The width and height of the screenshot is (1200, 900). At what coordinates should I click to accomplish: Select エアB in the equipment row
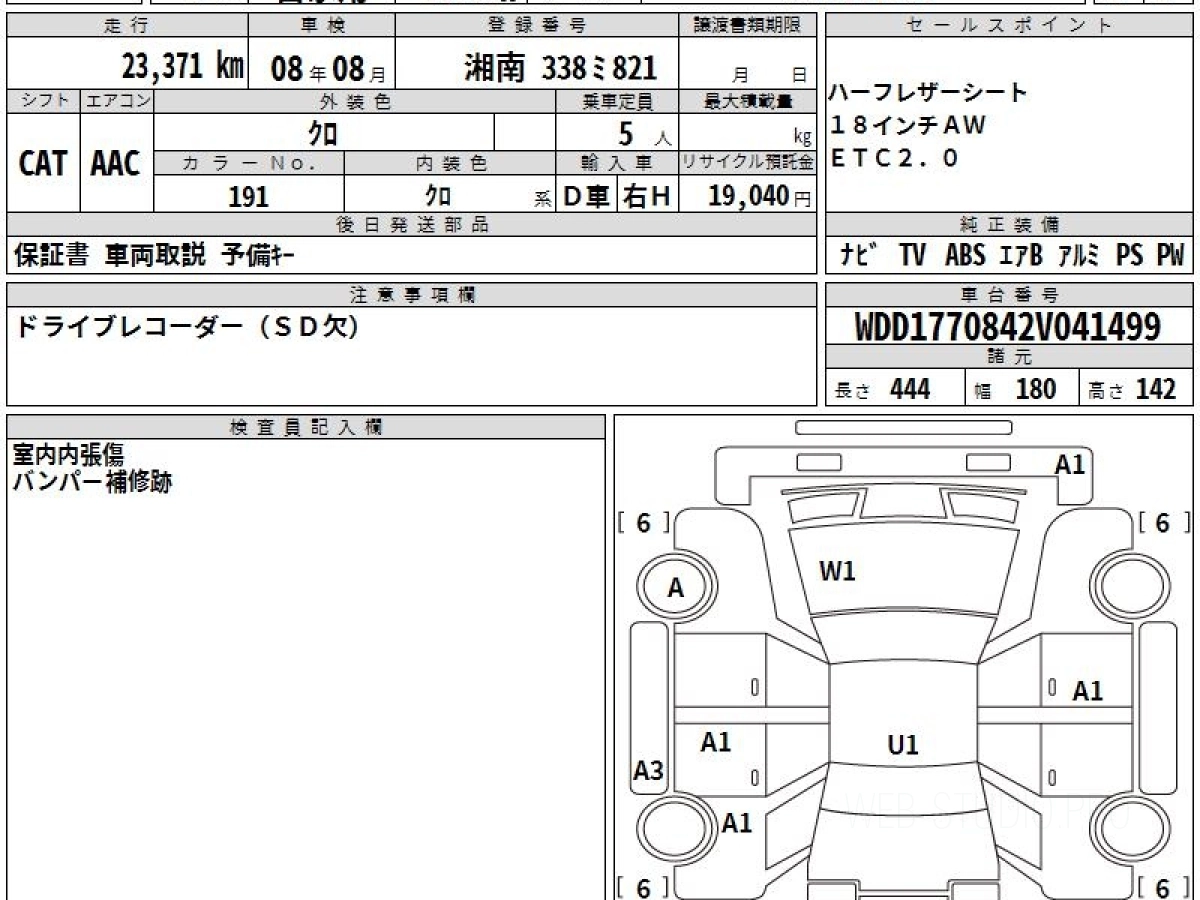click(x=1020, y=256)
